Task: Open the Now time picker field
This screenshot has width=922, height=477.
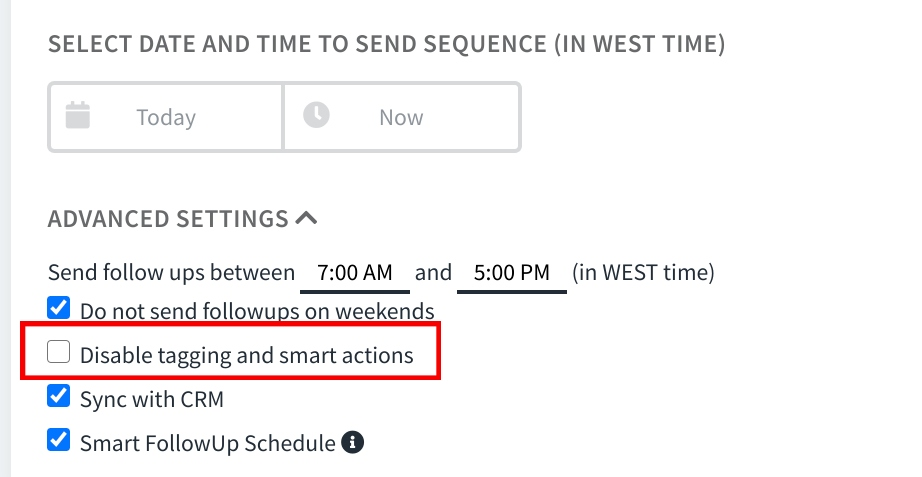Action: (x=402, y=117)
